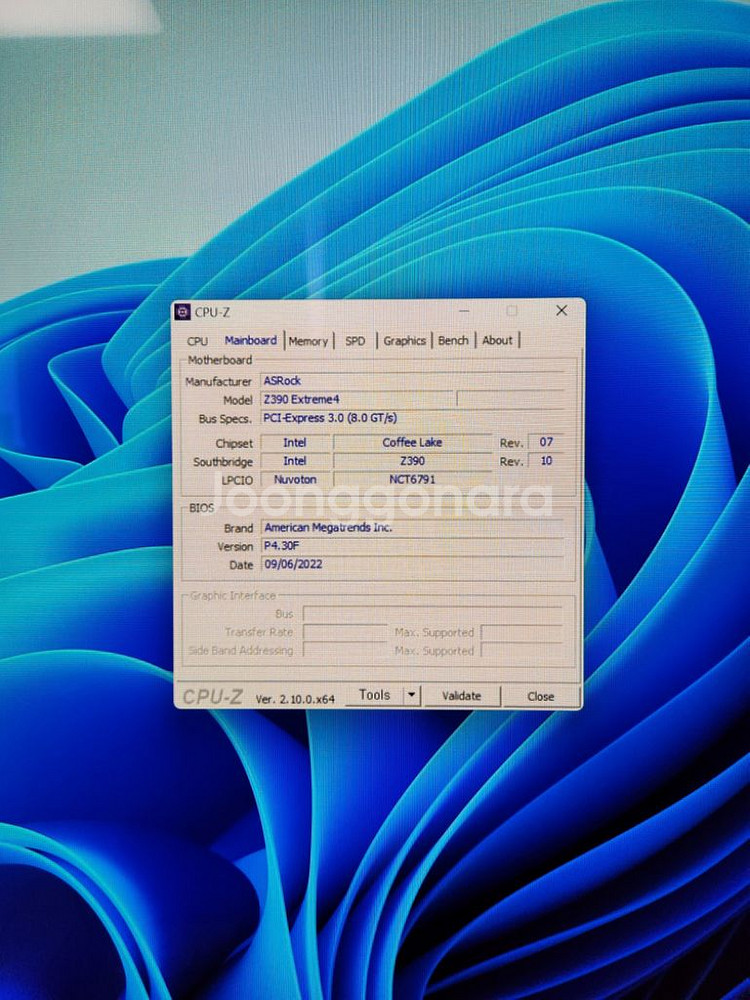Screen dimensions: 750x1000
Task: Click southbridge revision value 10
Action: pyautogui.click(x=547, y=460)
